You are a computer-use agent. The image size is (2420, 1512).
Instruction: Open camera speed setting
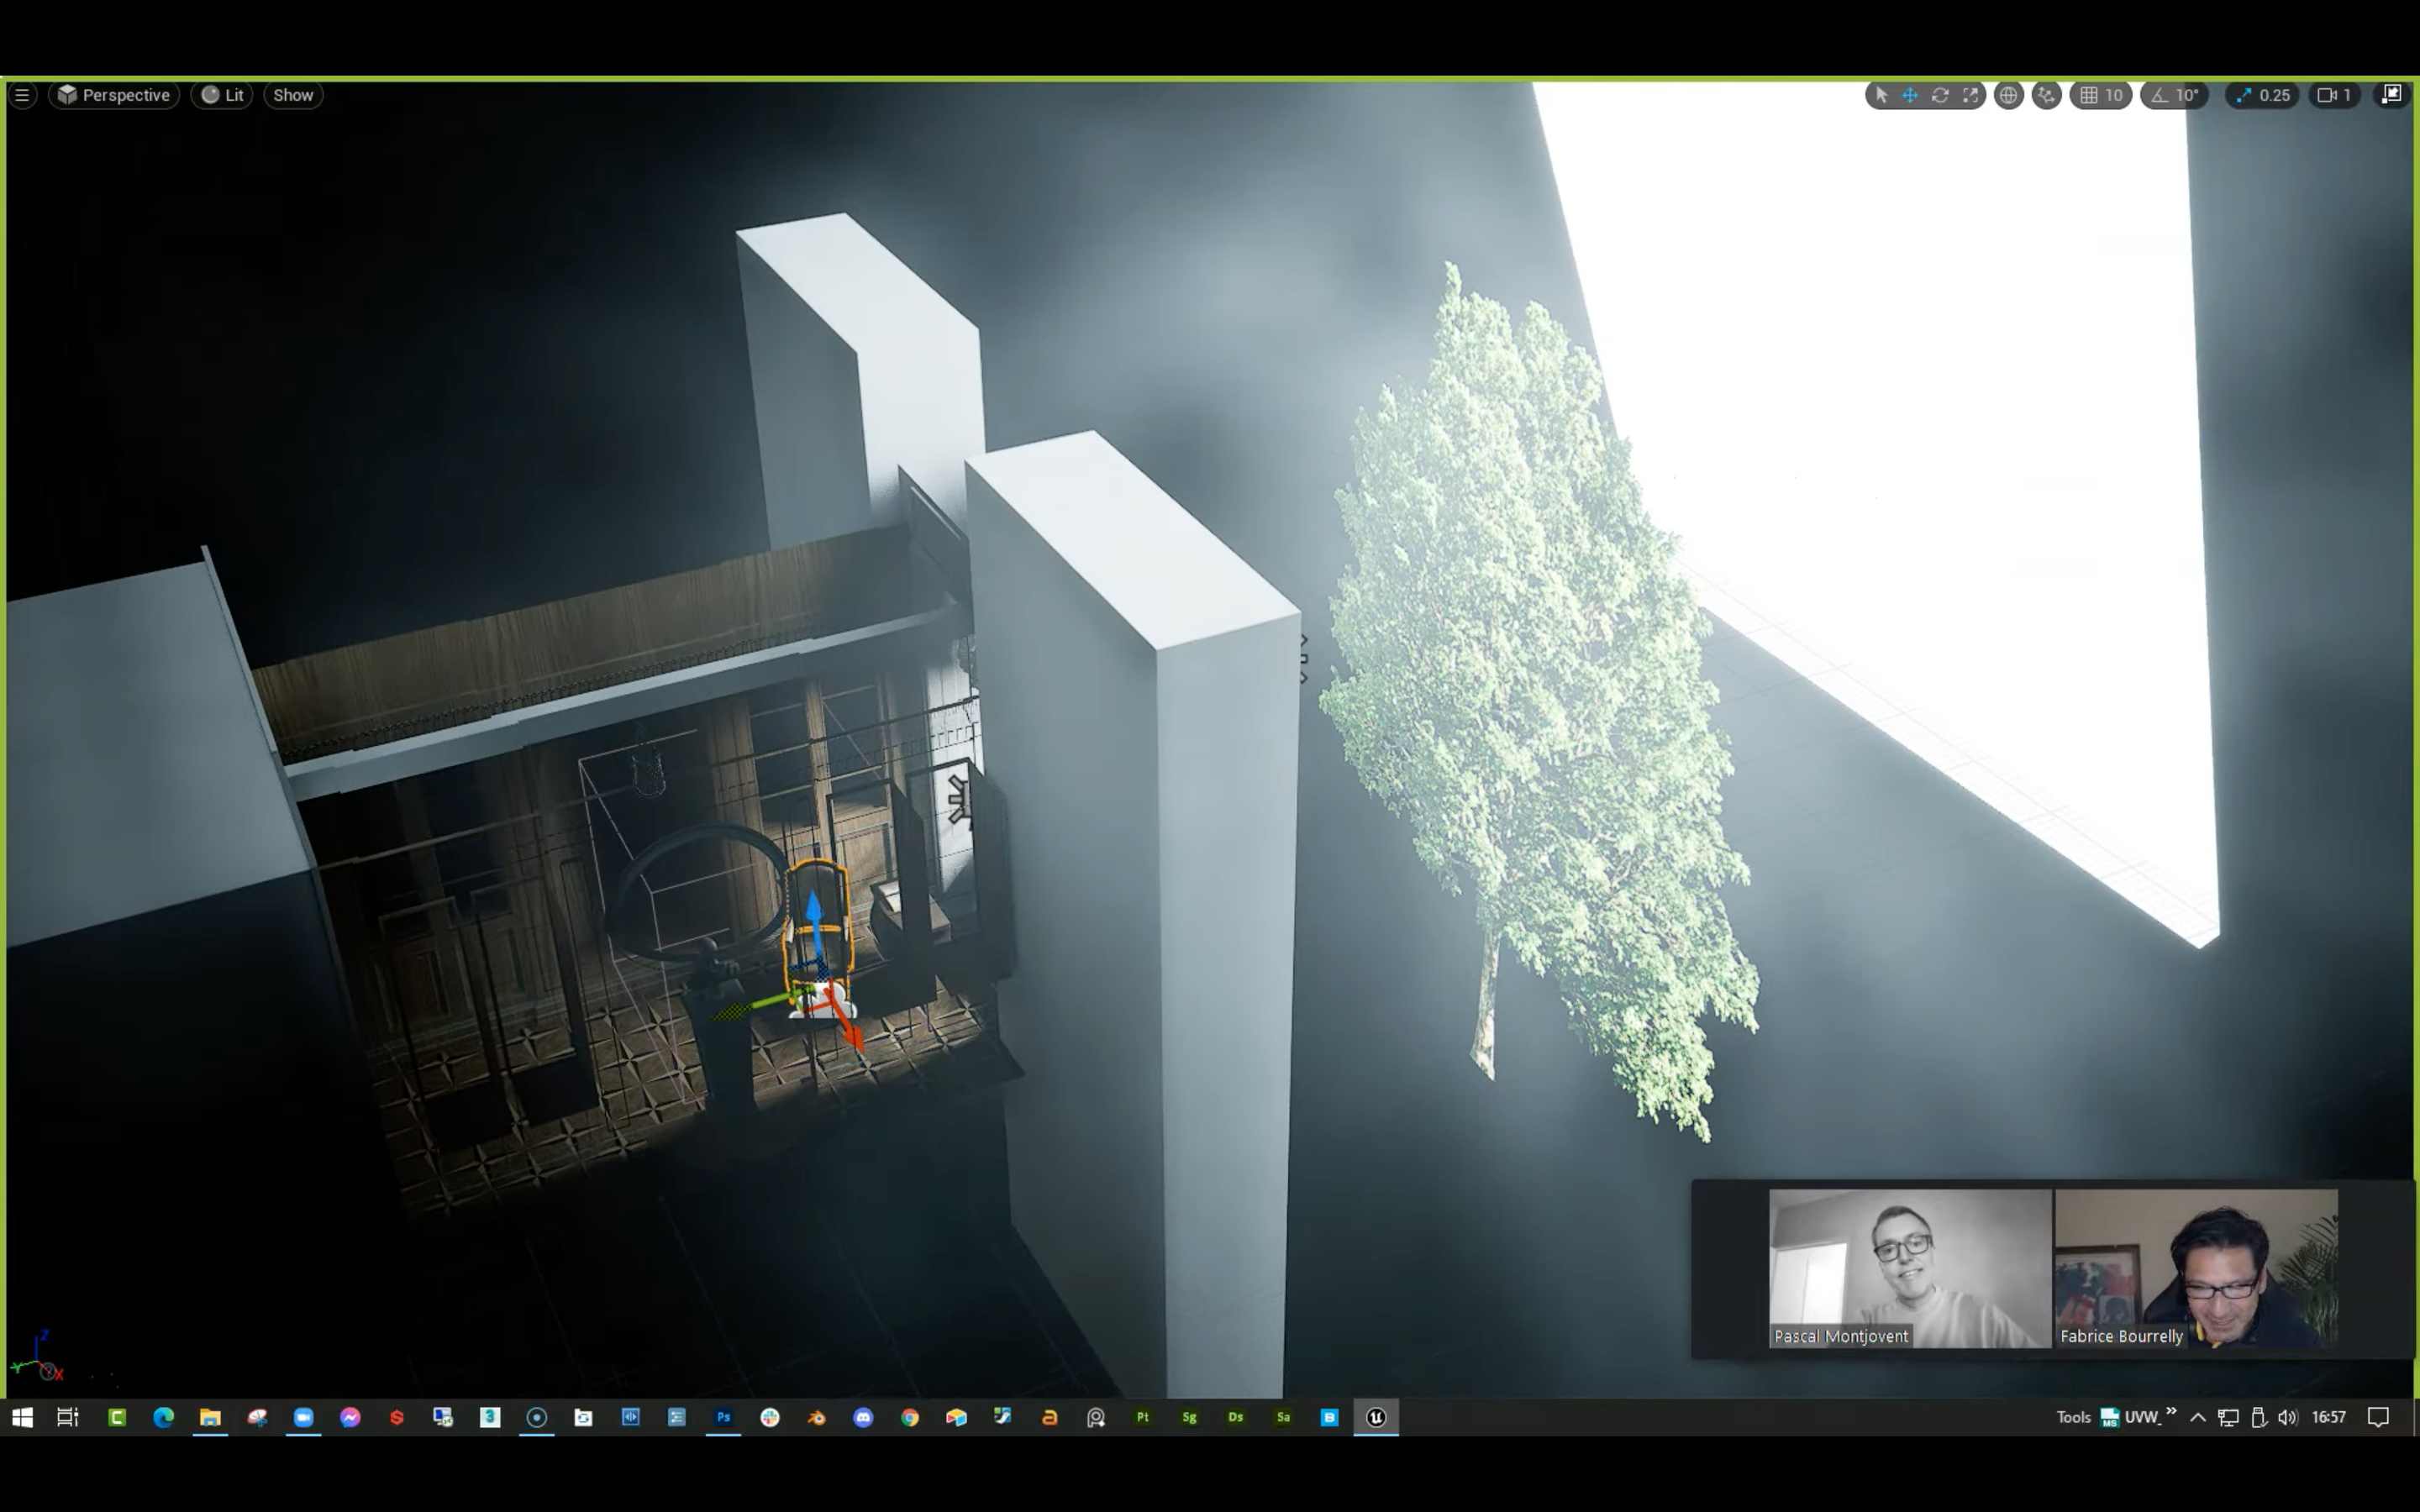(x=2334, y=95)
